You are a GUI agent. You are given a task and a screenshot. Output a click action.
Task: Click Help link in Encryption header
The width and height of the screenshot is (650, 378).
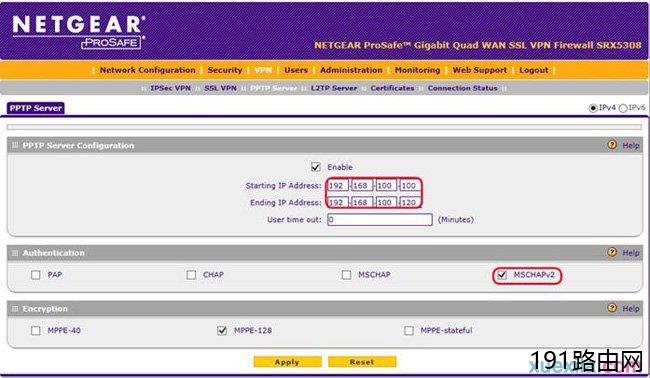[631, 309]
